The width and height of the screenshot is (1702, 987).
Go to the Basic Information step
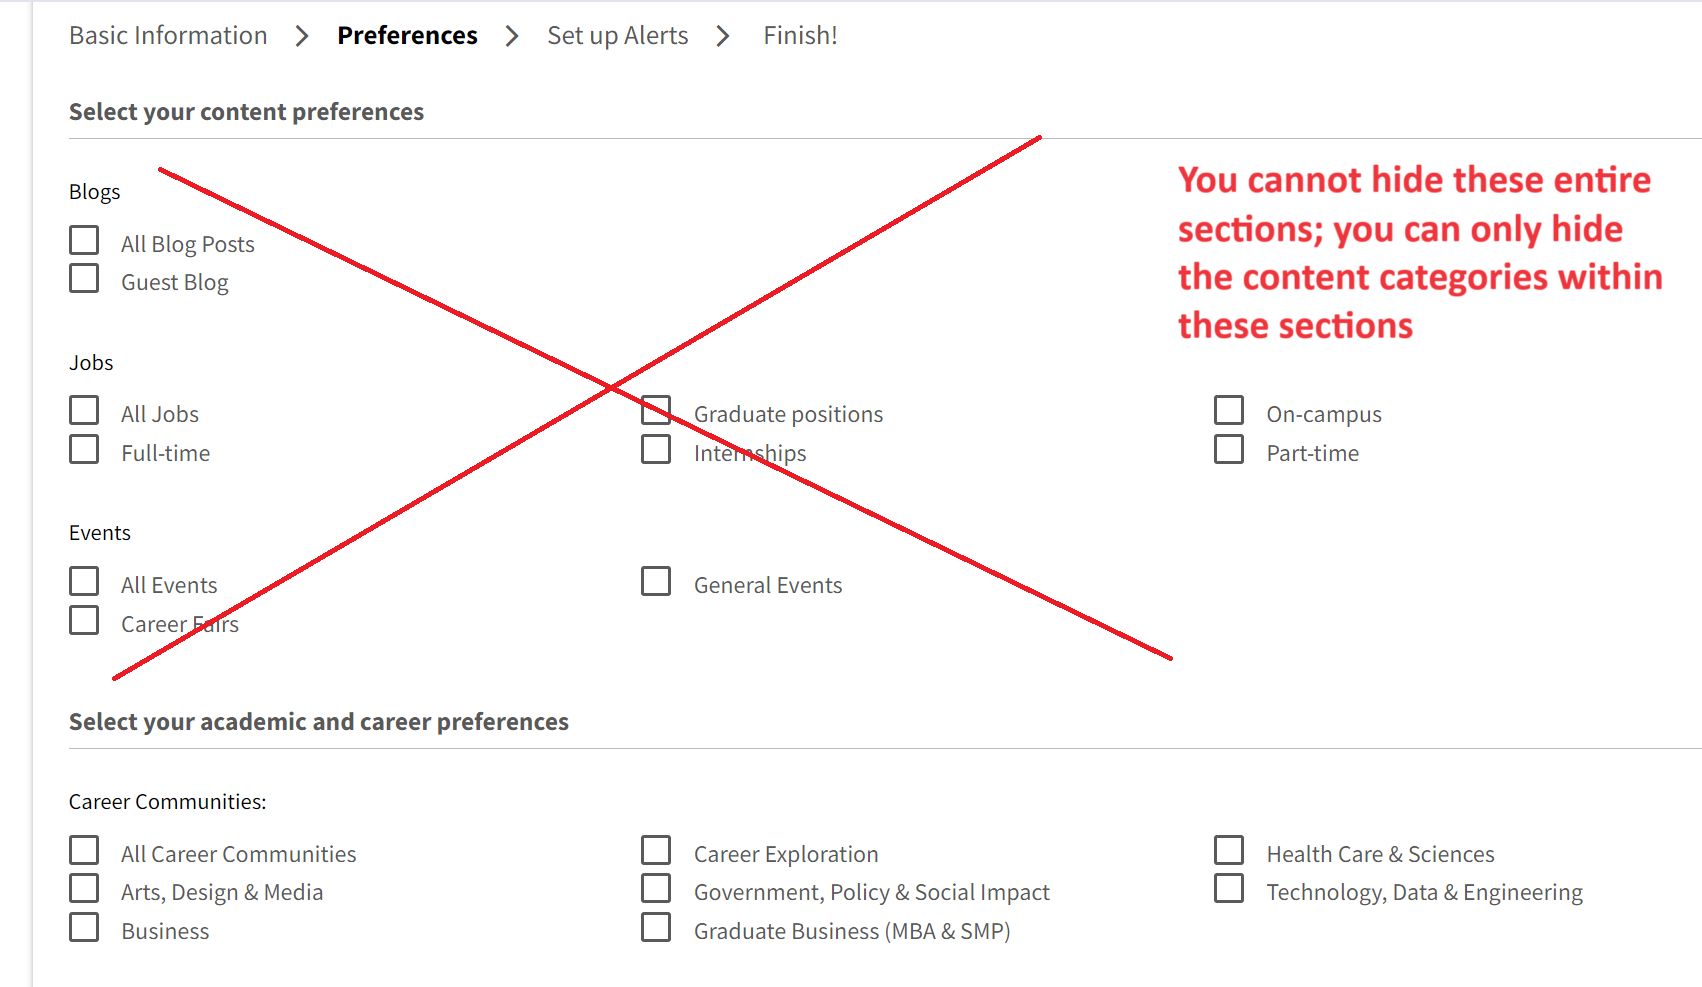[168, 36]
